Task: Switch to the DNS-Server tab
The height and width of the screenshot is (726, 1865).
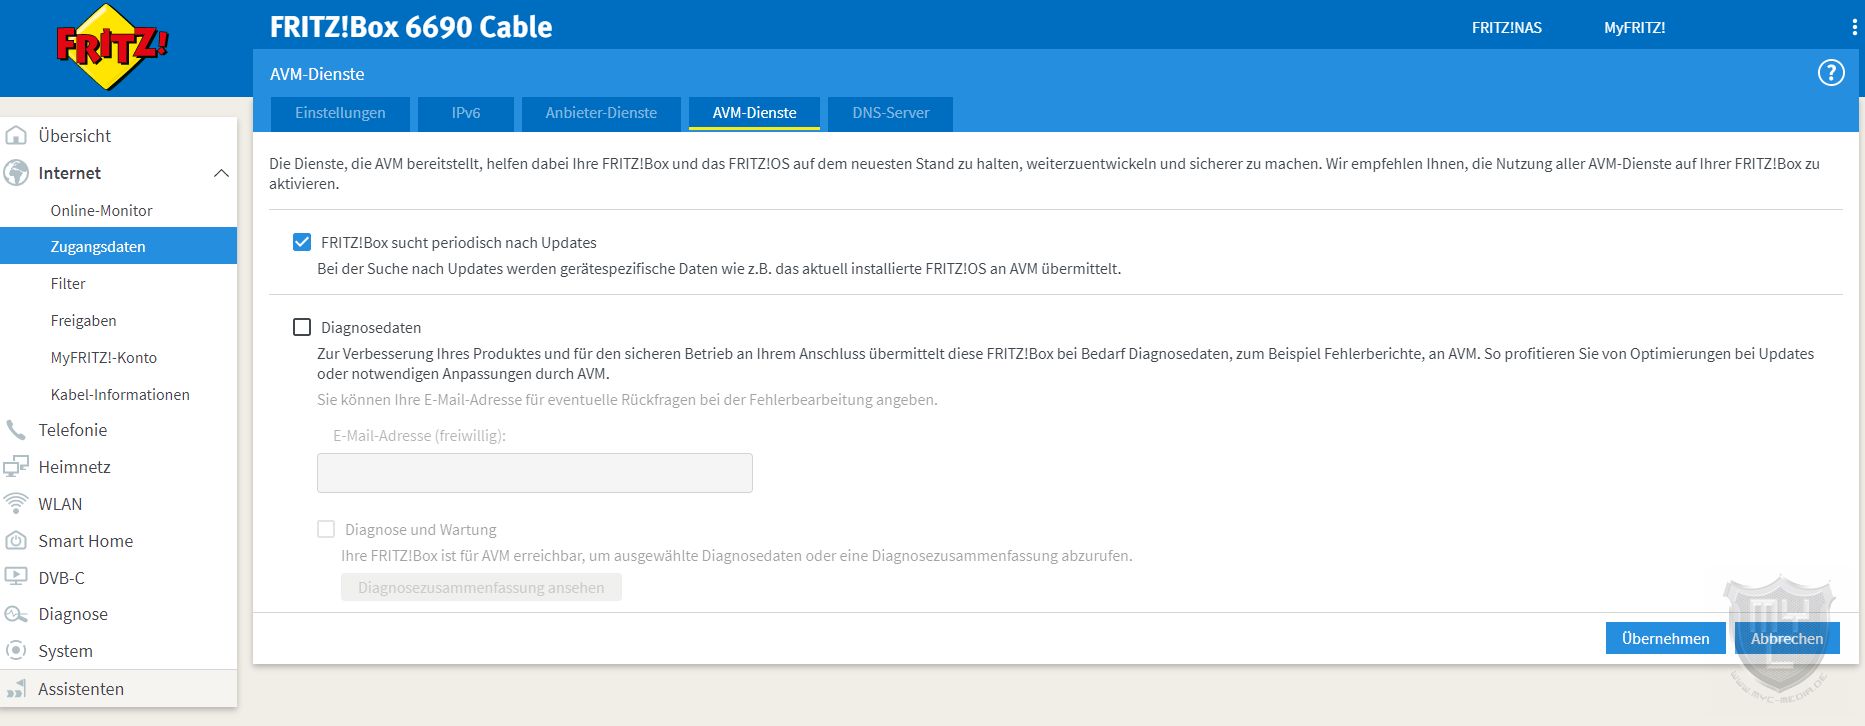Action: point(890,113)
